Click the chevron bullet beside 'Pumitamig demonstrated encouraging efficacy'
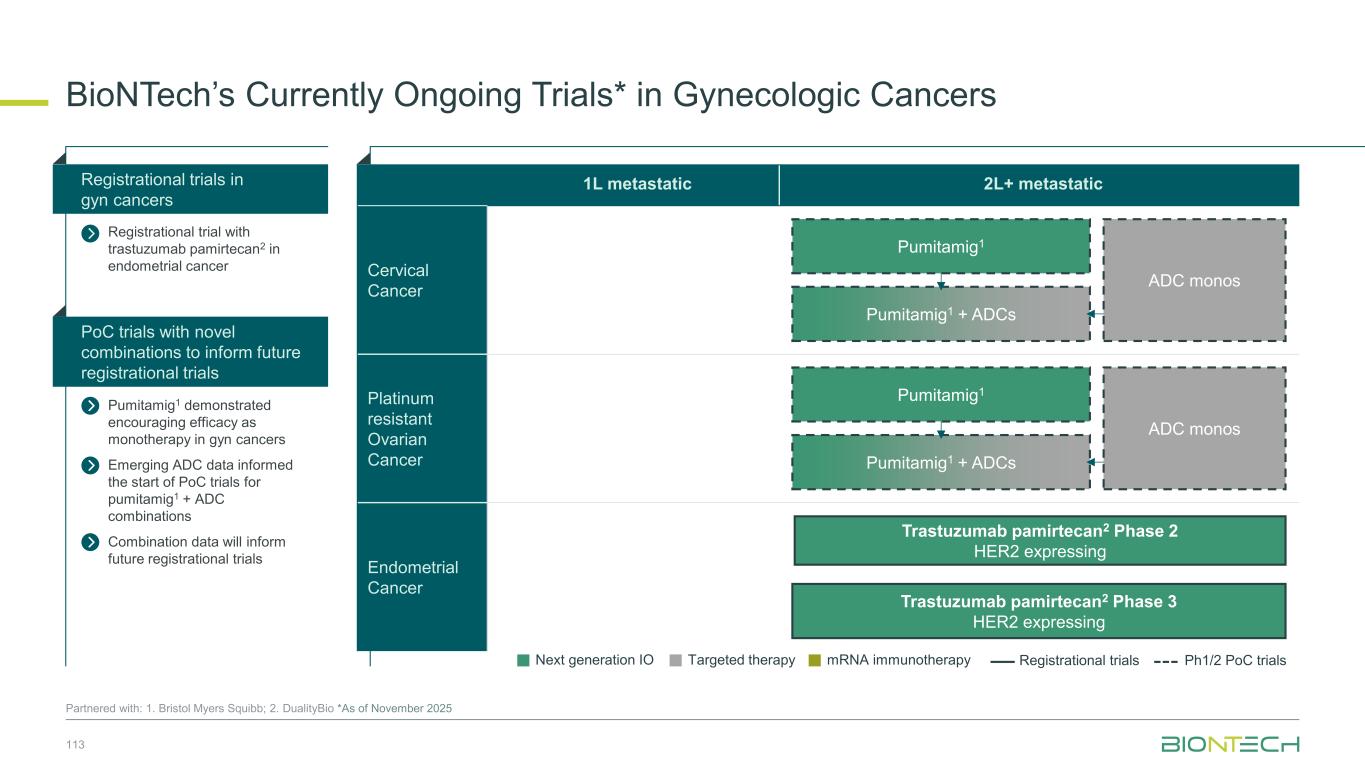1365x768 pixels. coord(90,406)
